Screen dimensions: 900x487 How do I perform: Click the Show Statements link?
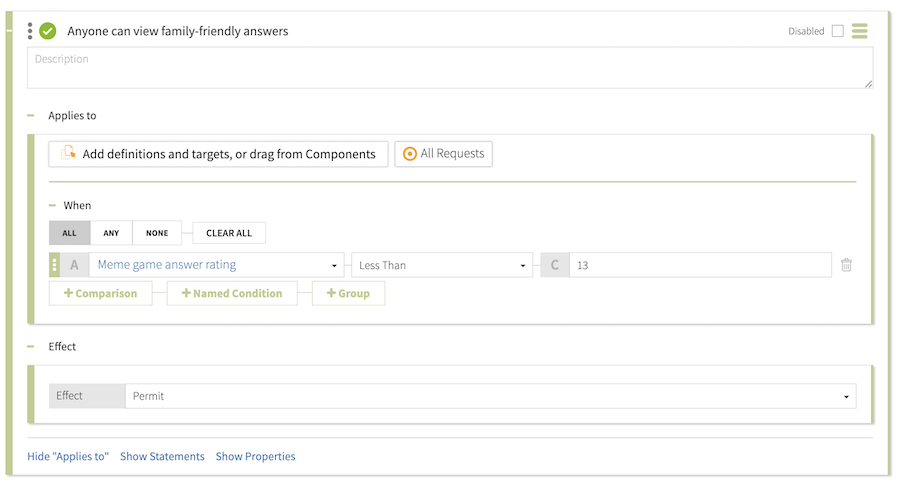pyautogui.click(x=162, y=456)
